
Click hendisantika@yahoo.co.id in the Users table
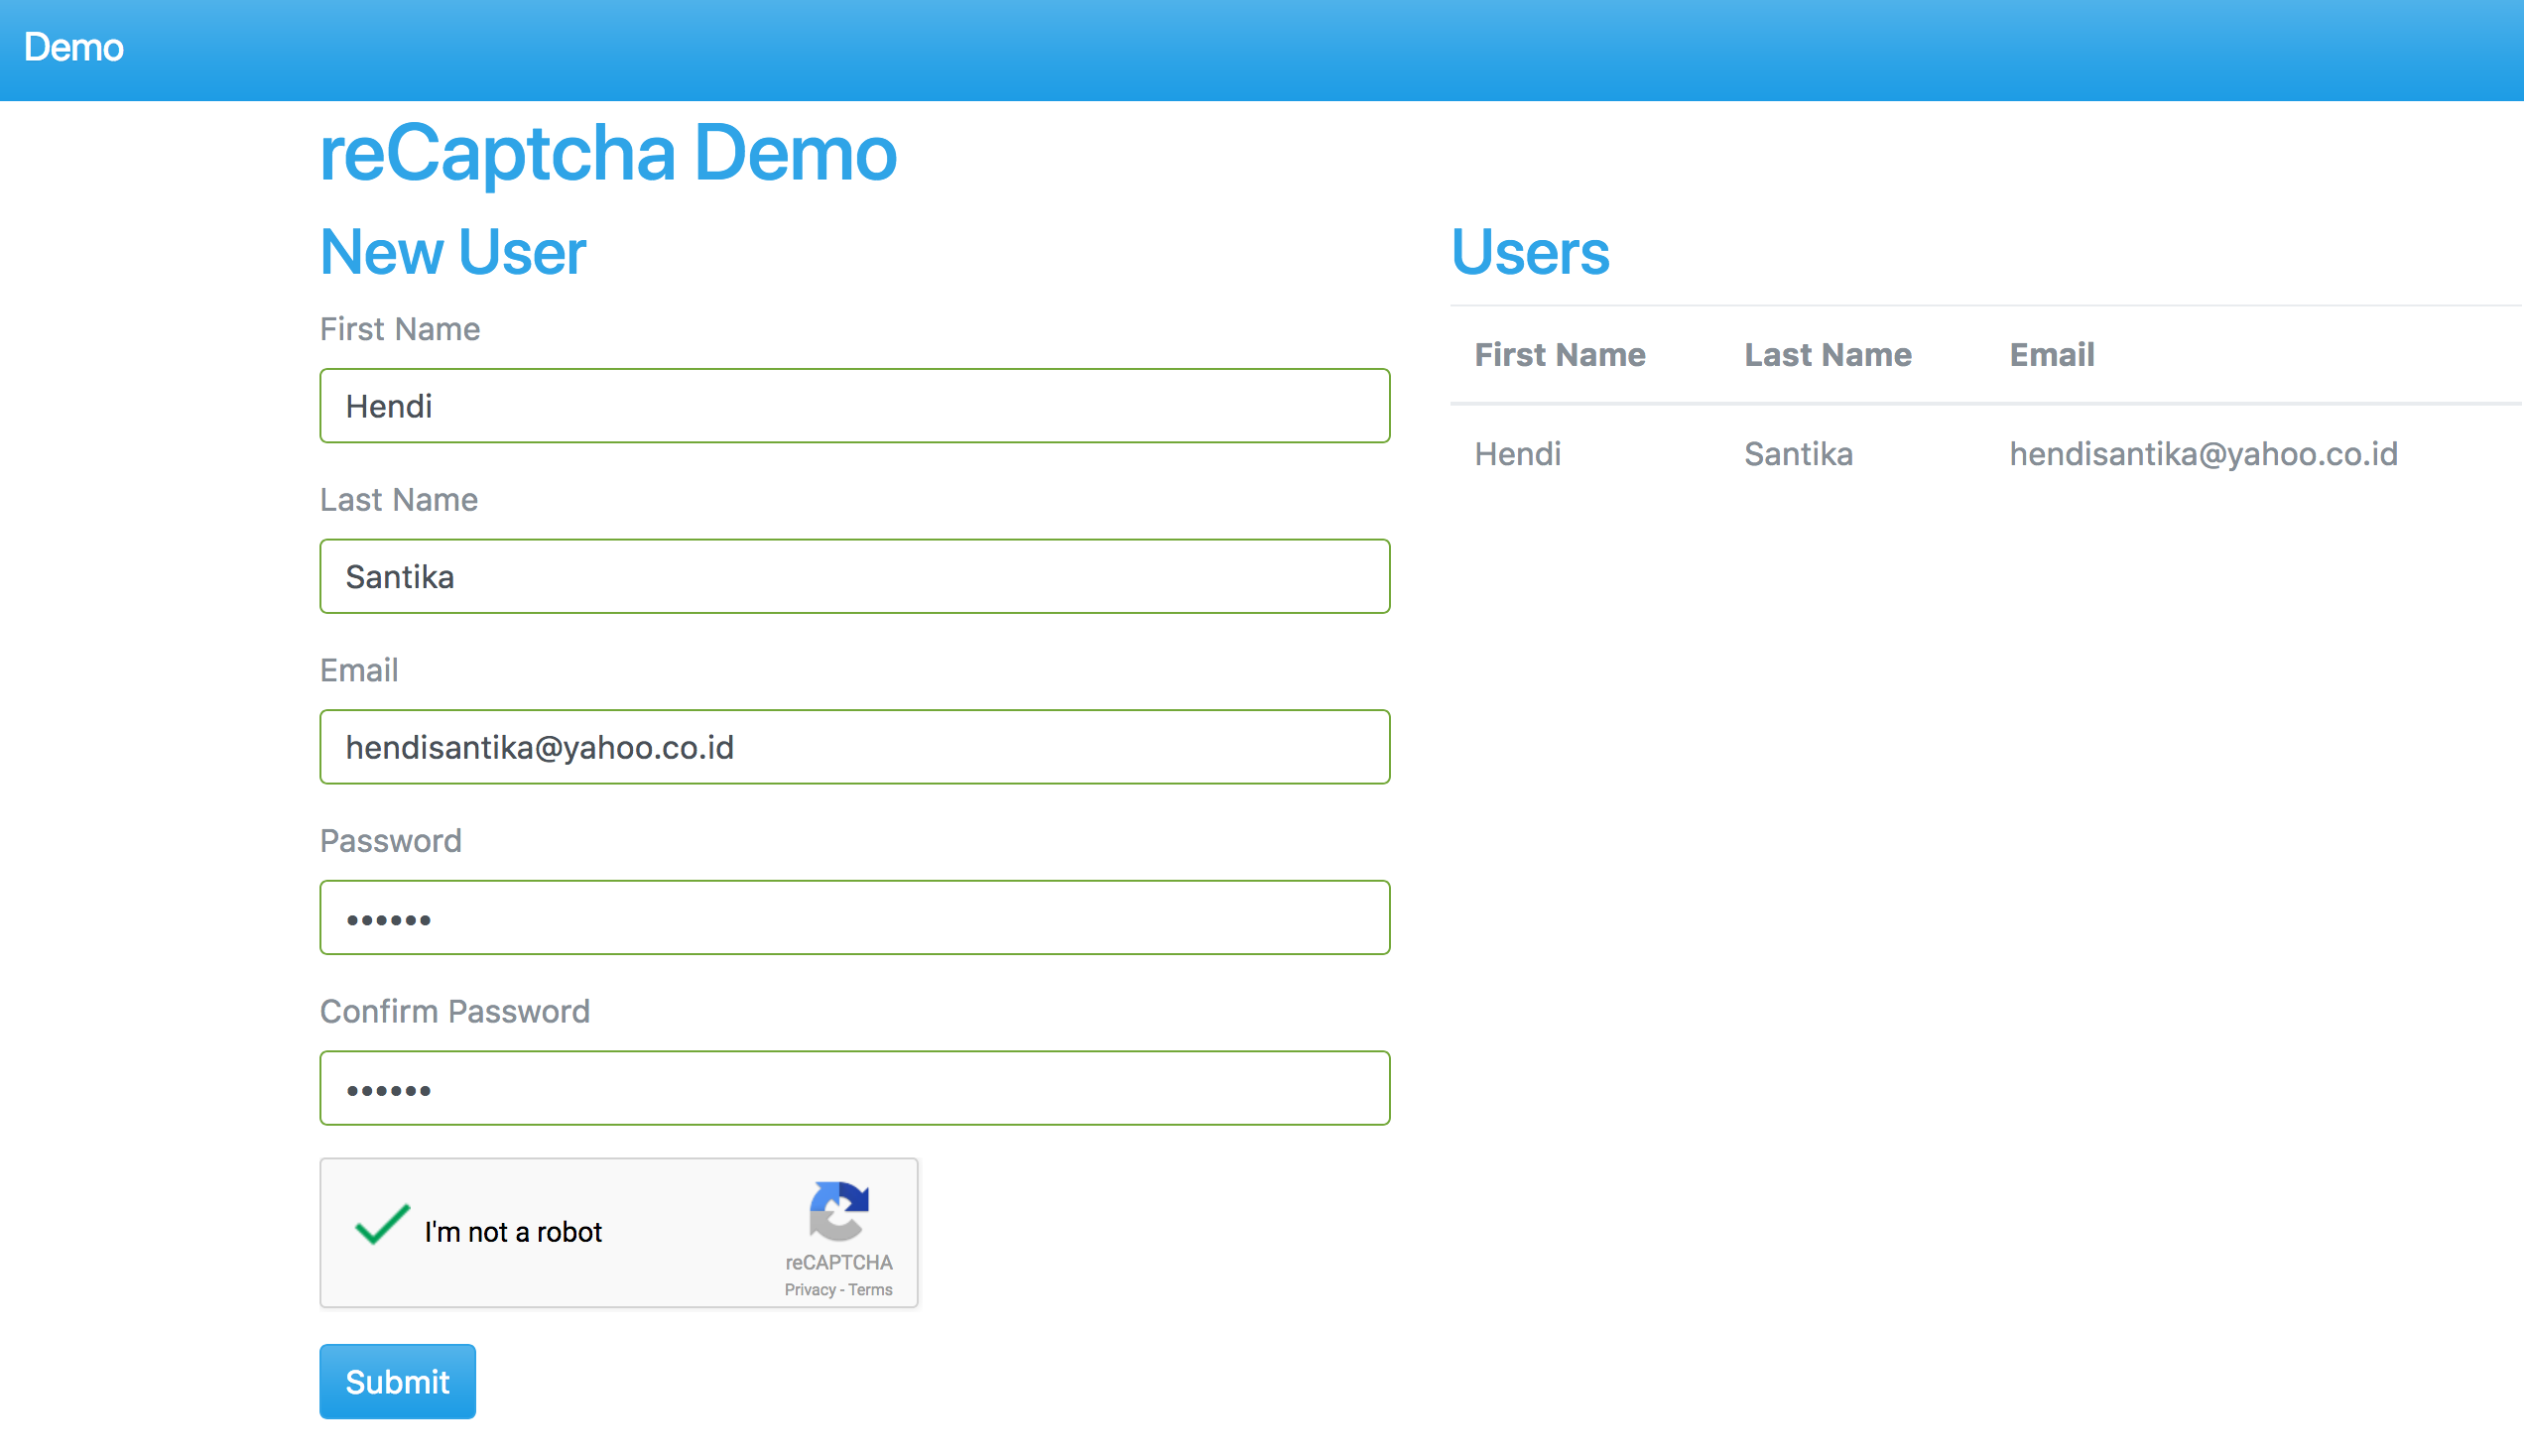2203,454
